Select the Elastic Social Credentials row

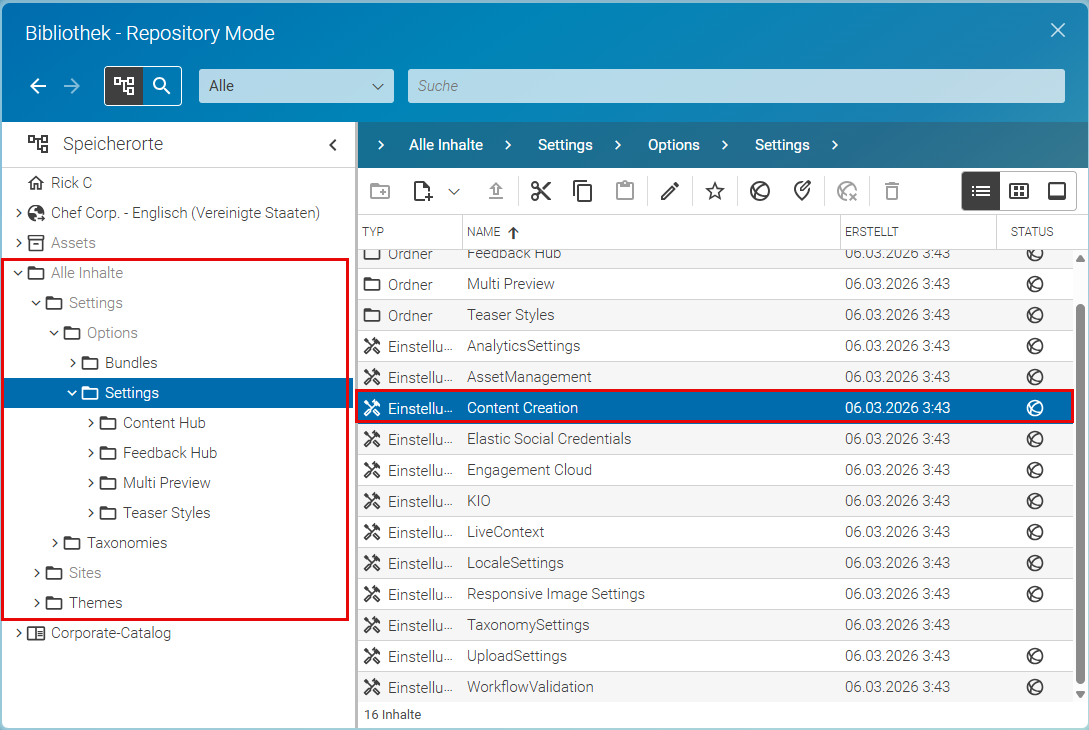(715, 439)
